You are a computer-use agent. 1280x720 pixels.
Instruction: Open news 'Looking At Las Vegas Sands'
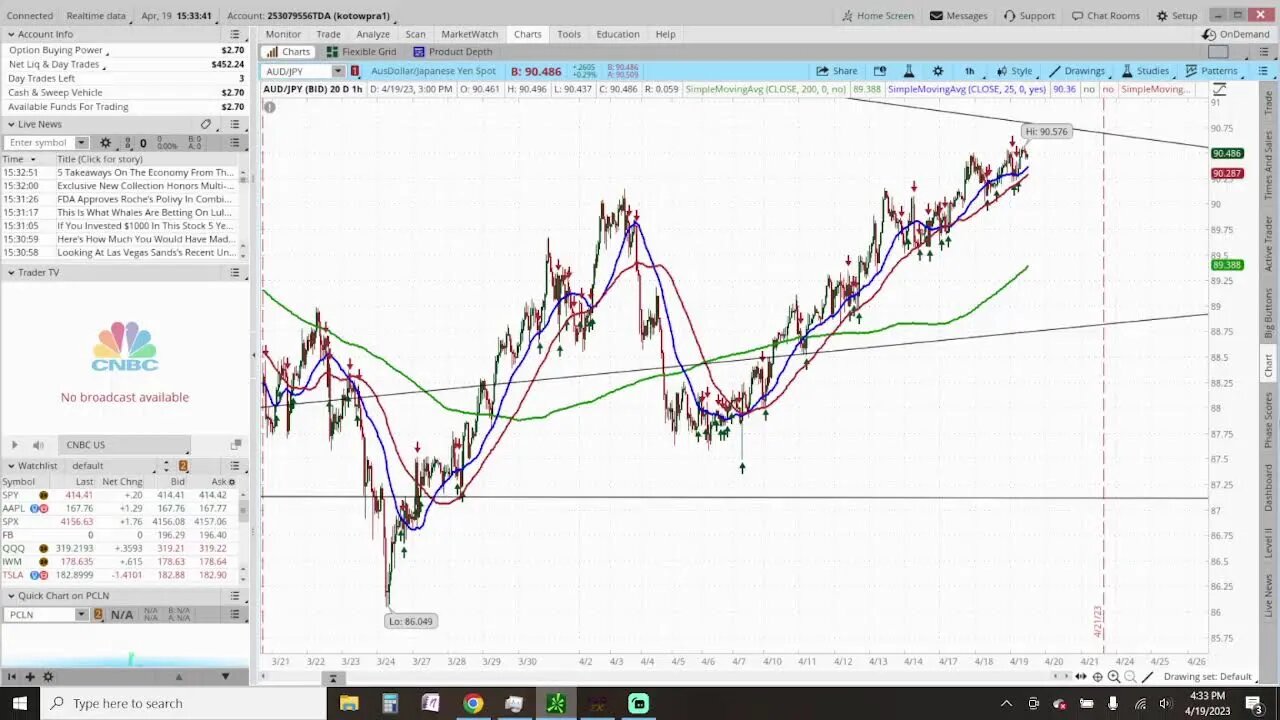click(145, 252)
